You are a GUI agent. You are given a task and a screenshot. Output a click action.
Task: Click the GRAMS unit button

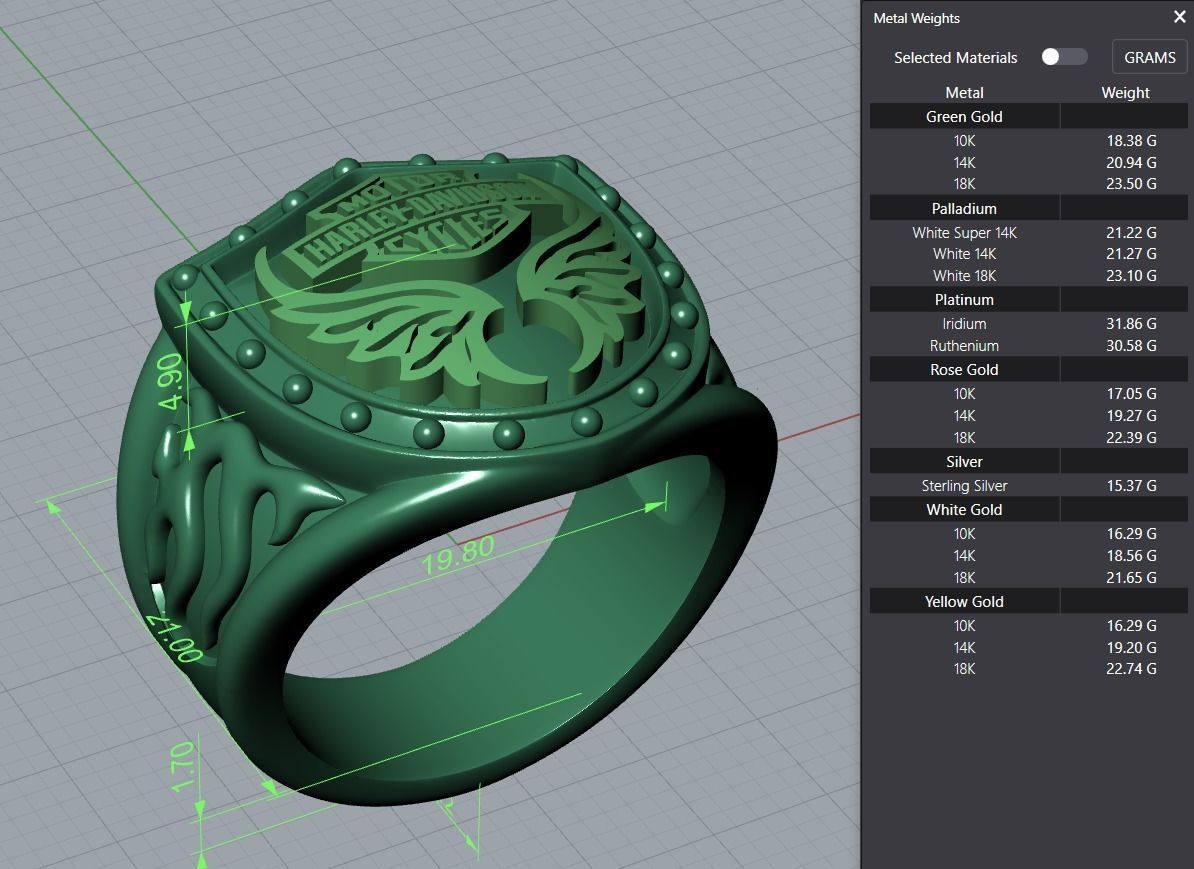coord(1149,57)
